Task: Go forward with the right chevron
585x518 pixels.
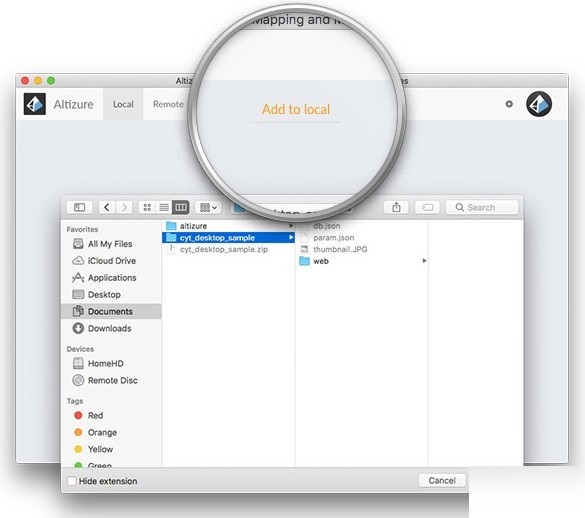Action: pyautogui.click(x=124, y=207)
